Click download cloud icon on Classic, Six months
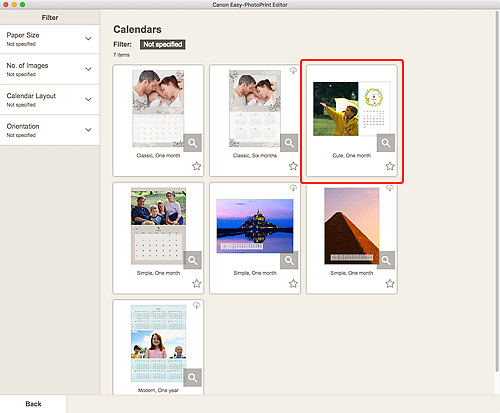This screenshot has height=413, width=500. point(293,71)
